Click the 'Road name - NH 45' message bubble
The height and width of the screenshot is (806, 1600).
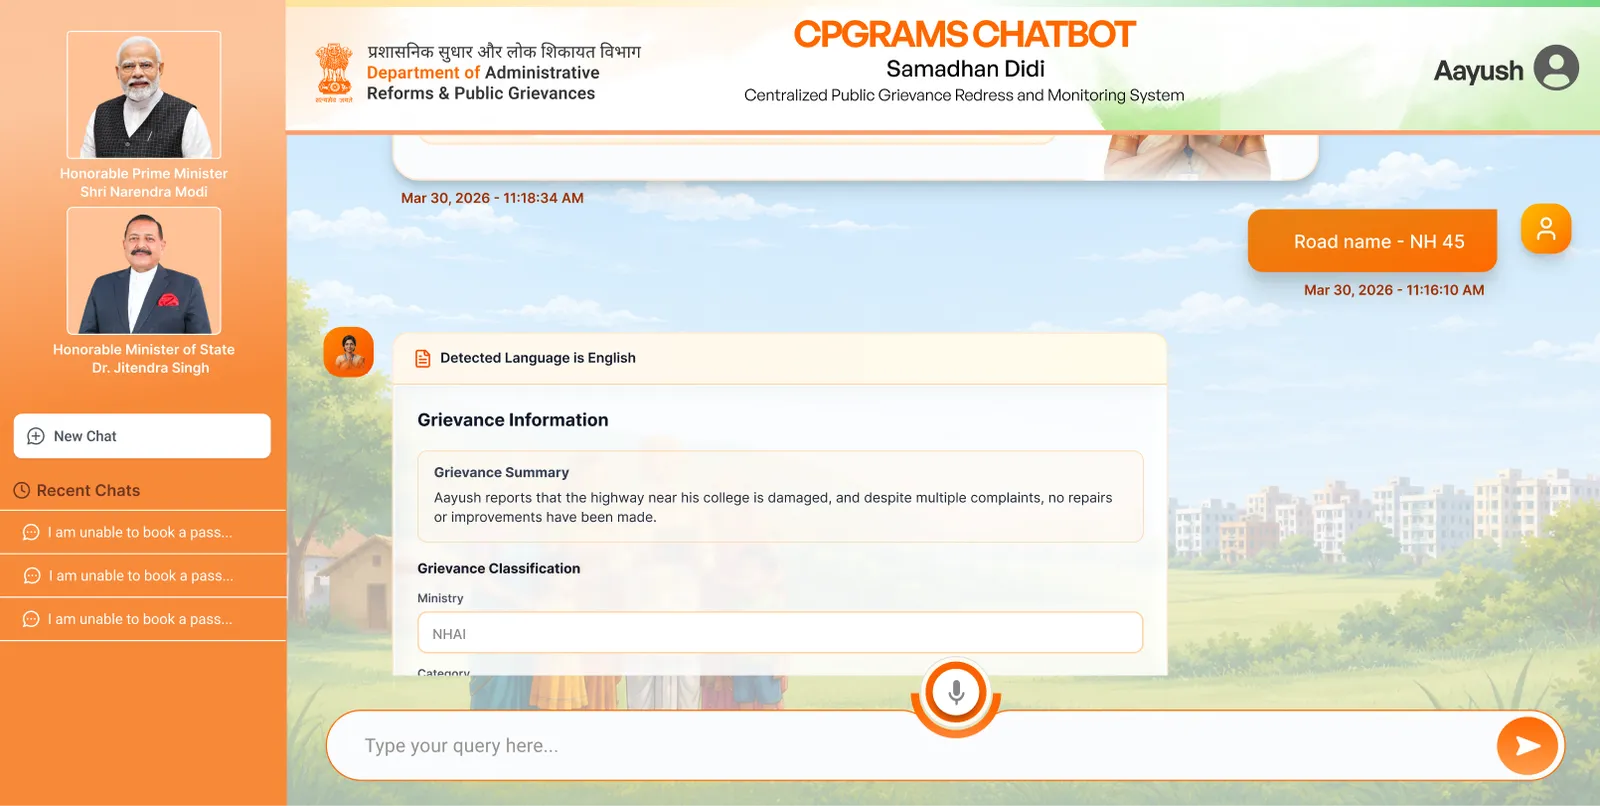(x=1372, y=241)
